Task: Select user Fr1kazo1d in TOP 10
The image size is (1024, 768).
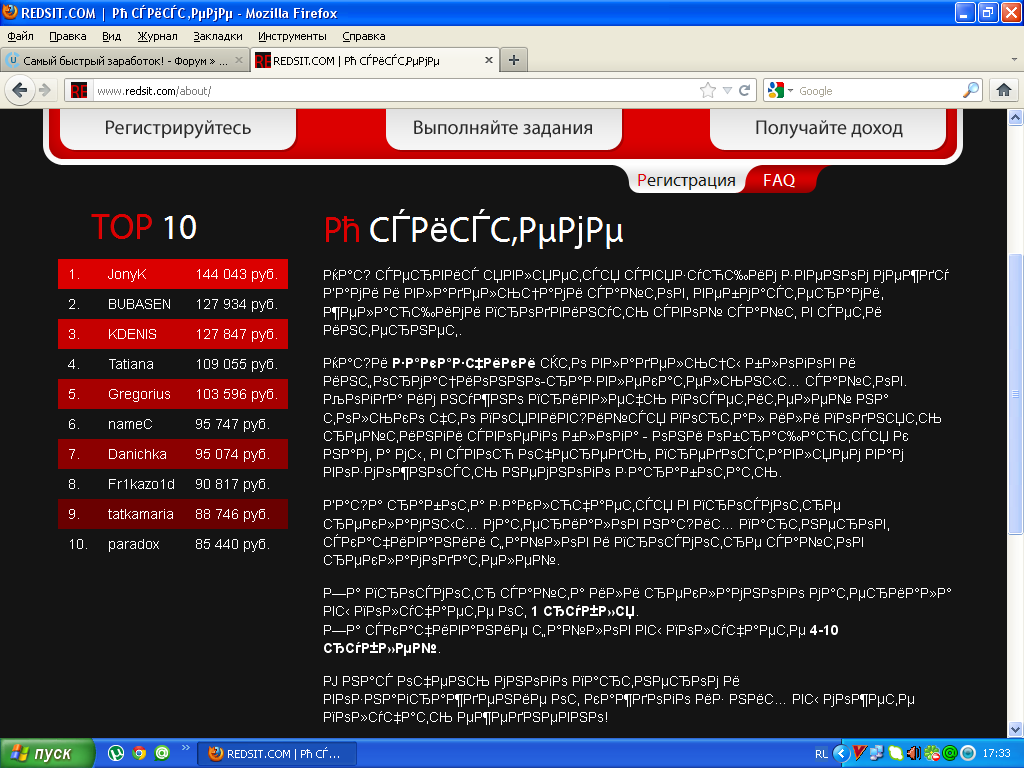Action: pyautogui.click(x=141, y=485)
